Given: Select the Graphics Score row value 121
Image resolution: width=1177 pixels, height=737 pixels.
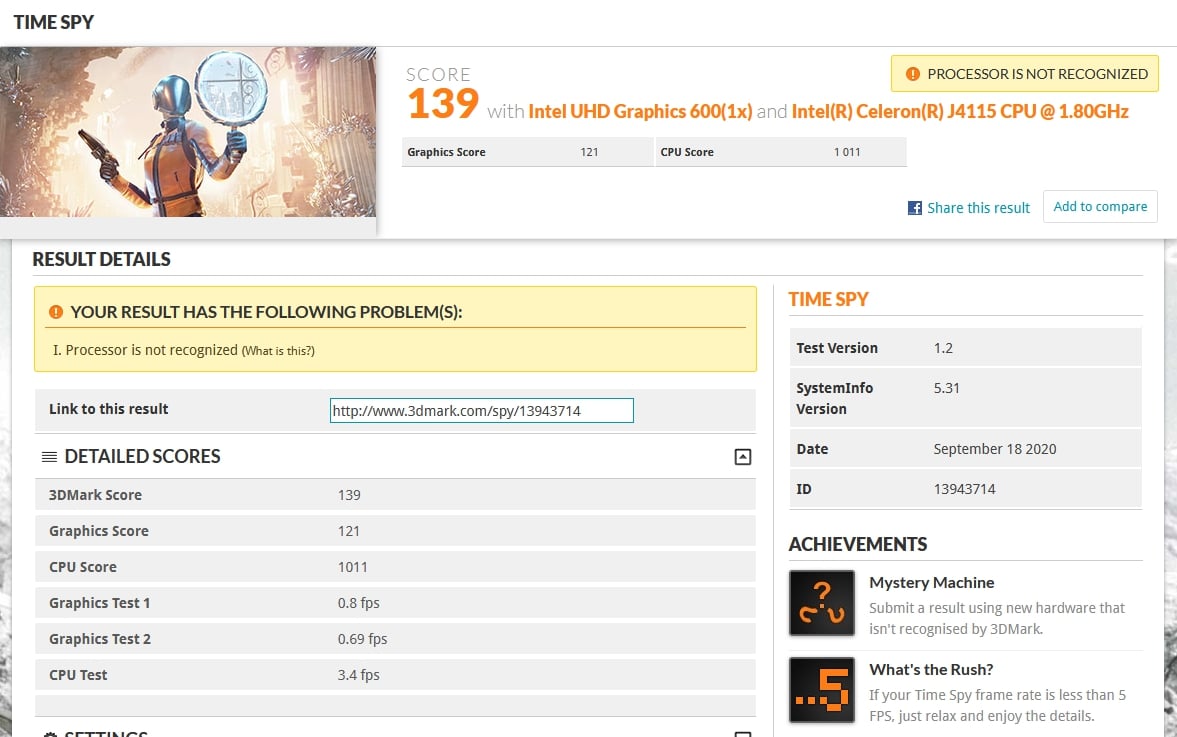Looking at the screenshot, I should point(348,531).
